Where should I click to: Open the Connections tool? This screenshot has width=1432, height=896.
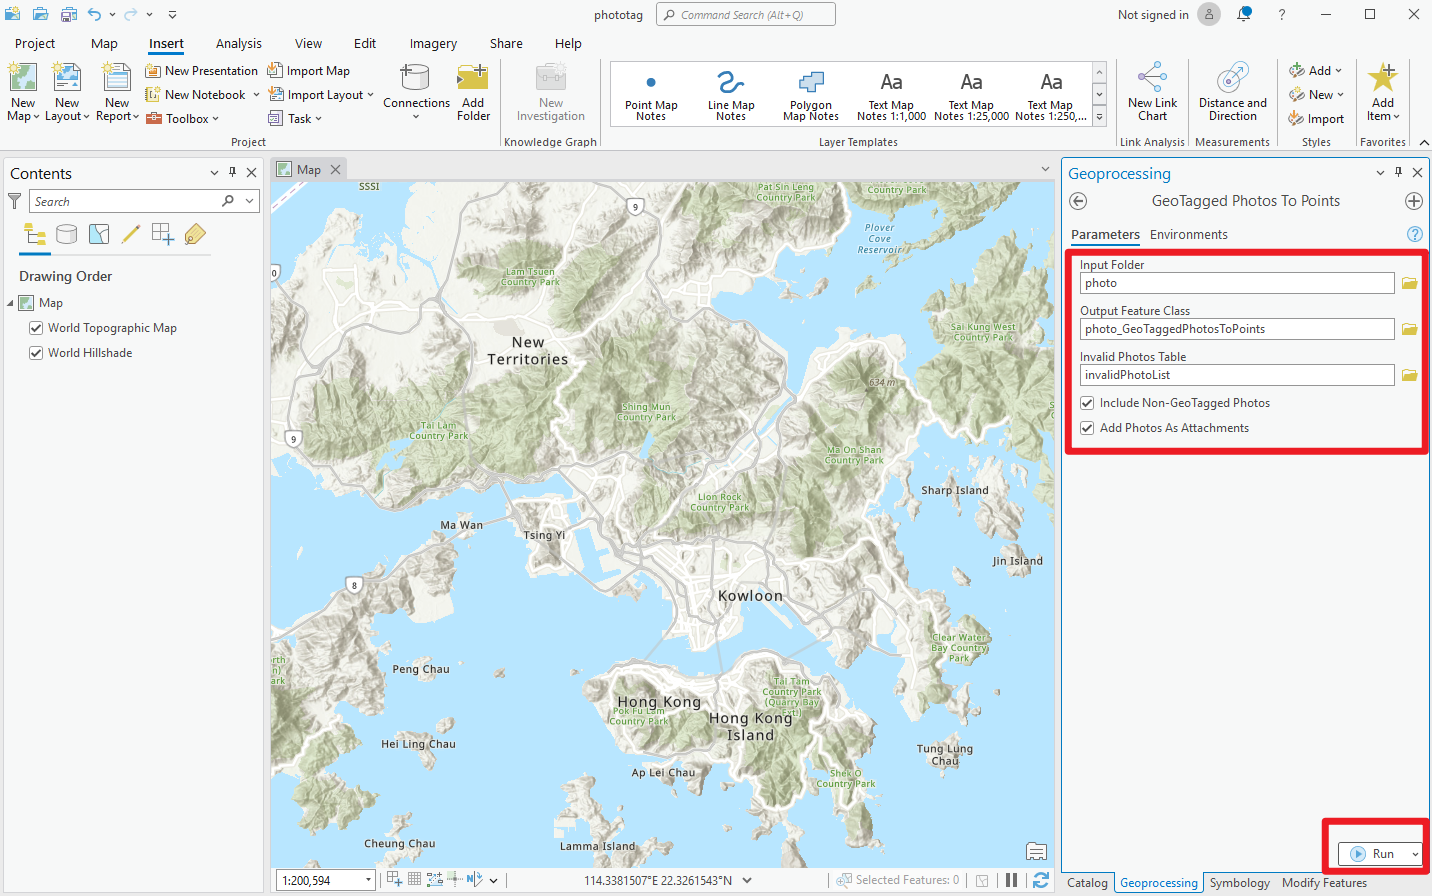tap(416, 92)
